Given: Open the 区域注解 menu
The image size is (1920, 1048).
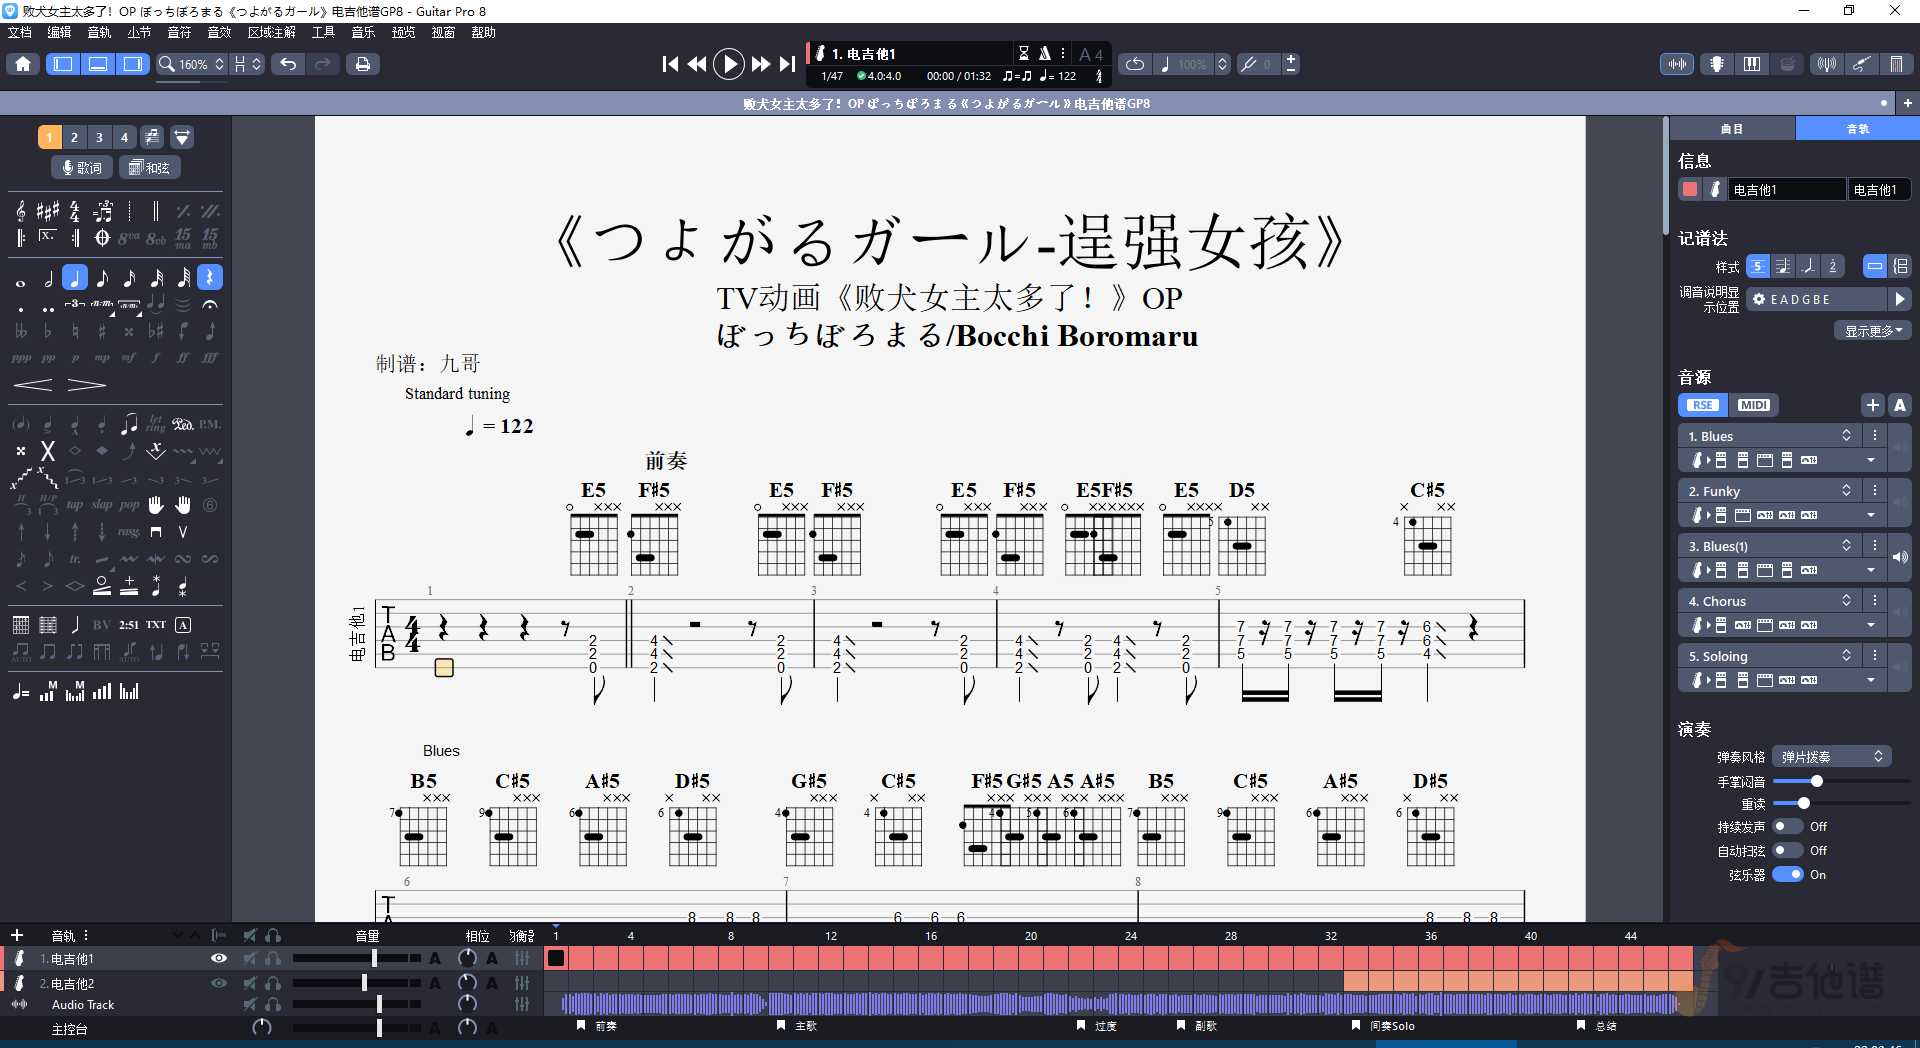Looking at the screenshot, I should (271, 32).
